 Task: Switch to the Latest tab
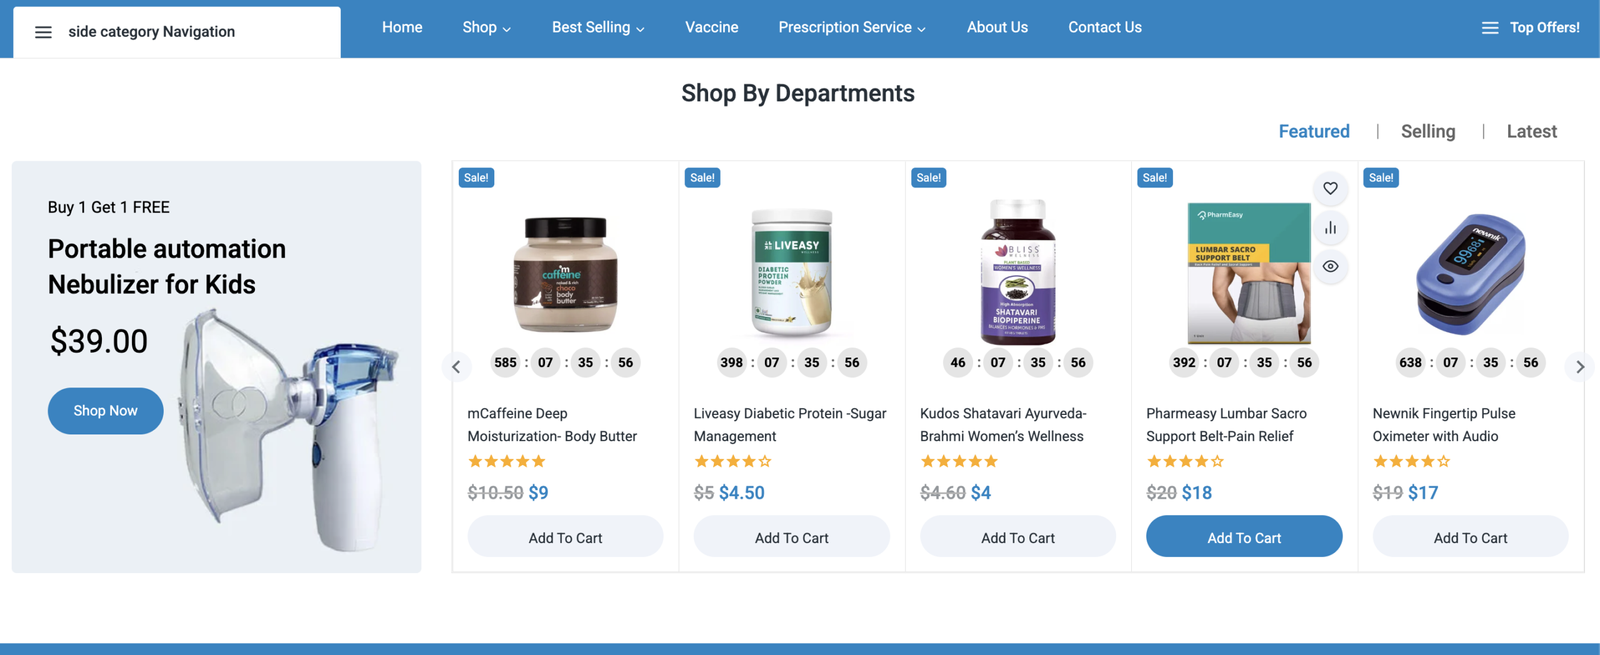1532,131
